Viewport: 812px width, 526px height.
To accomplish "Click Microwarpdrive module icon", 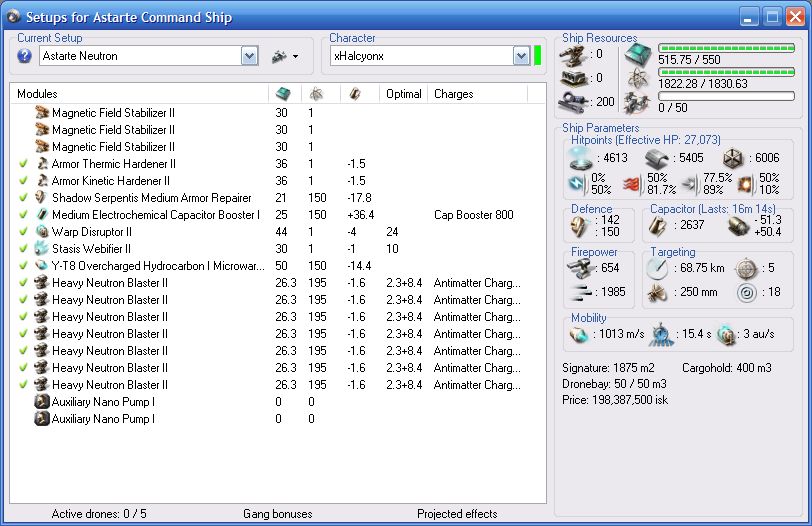I will click(x=41, y=266).
